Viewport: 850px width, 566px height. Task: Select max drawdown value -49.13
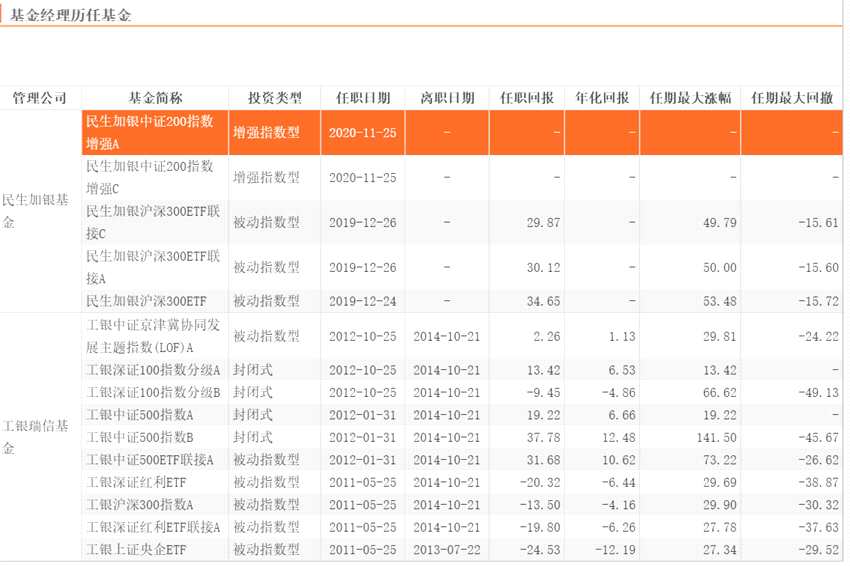pyautogui.click(x=818, y=393)
